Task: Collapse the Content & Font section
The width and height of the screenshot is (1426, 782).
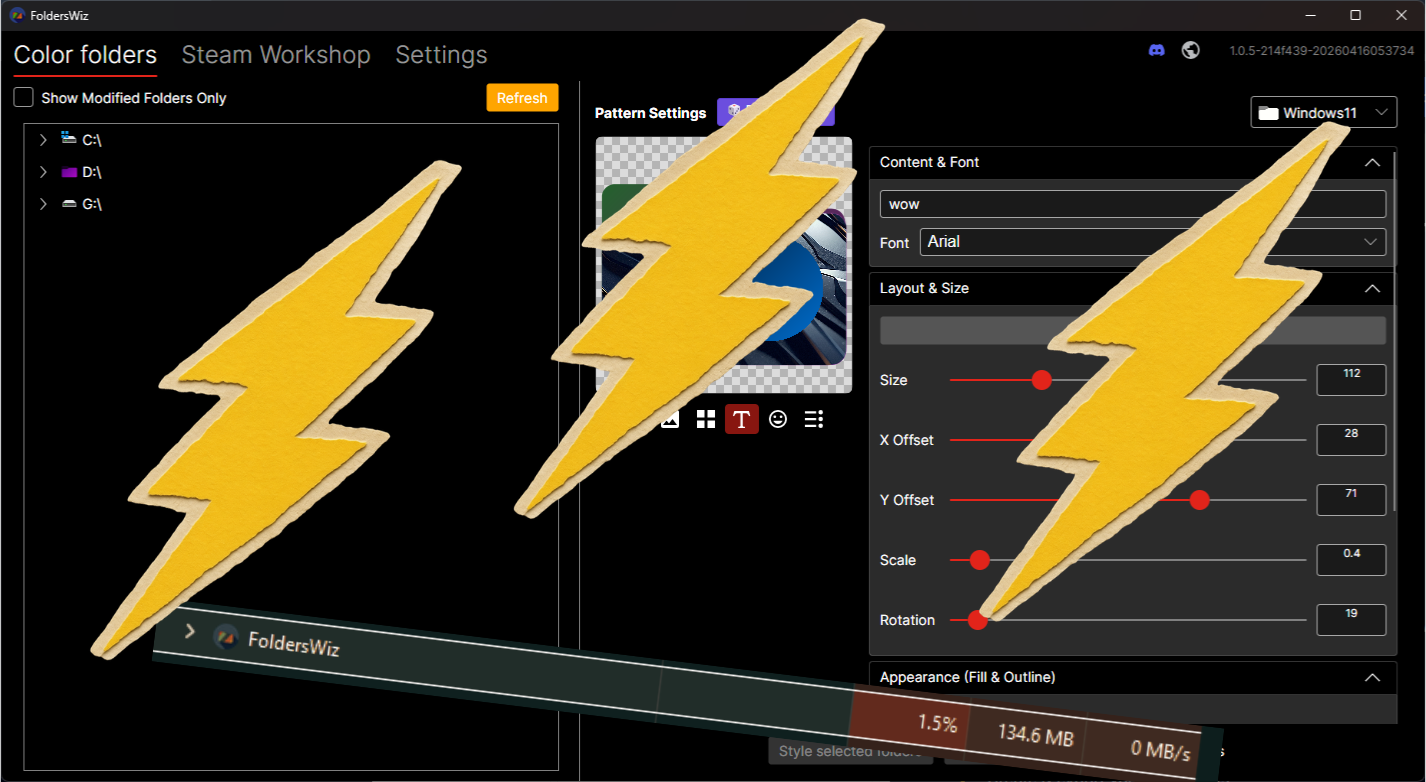Action: (1372, 162)
